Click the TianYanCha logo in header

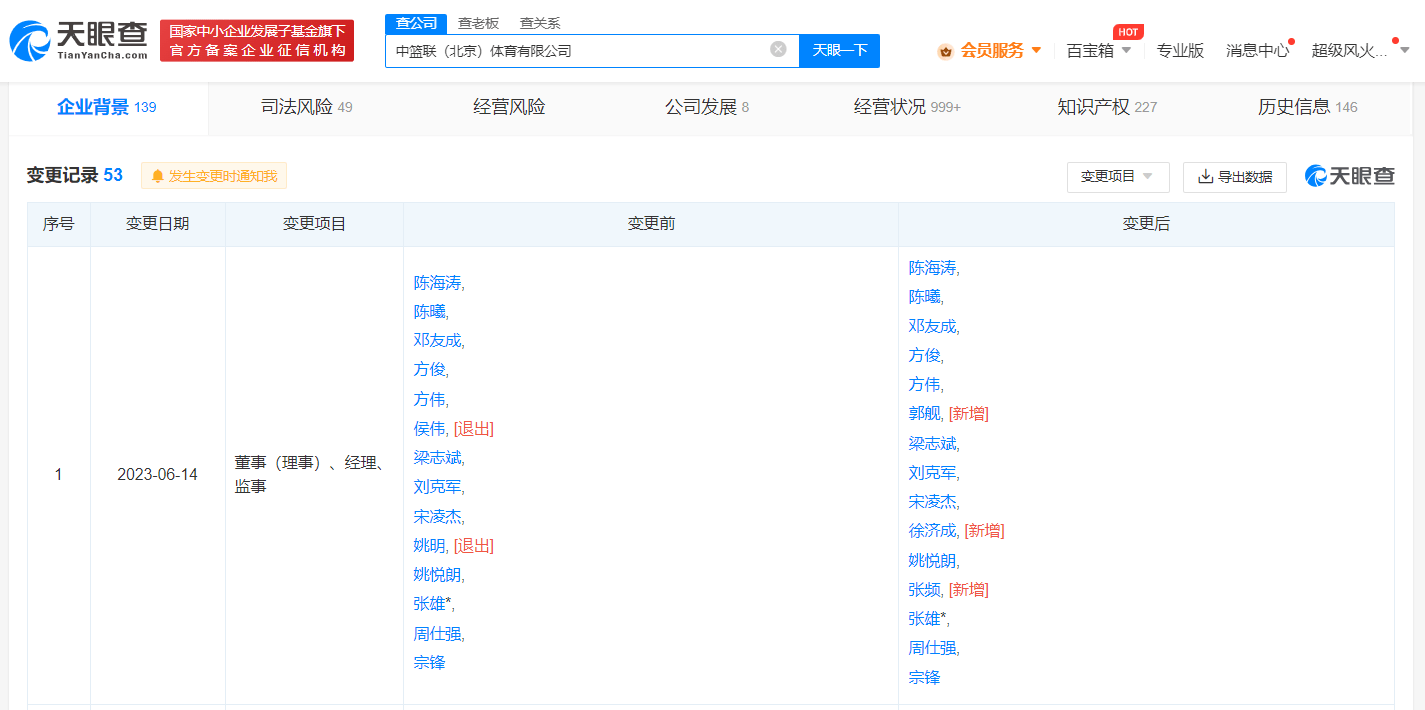tap(79, 41)
